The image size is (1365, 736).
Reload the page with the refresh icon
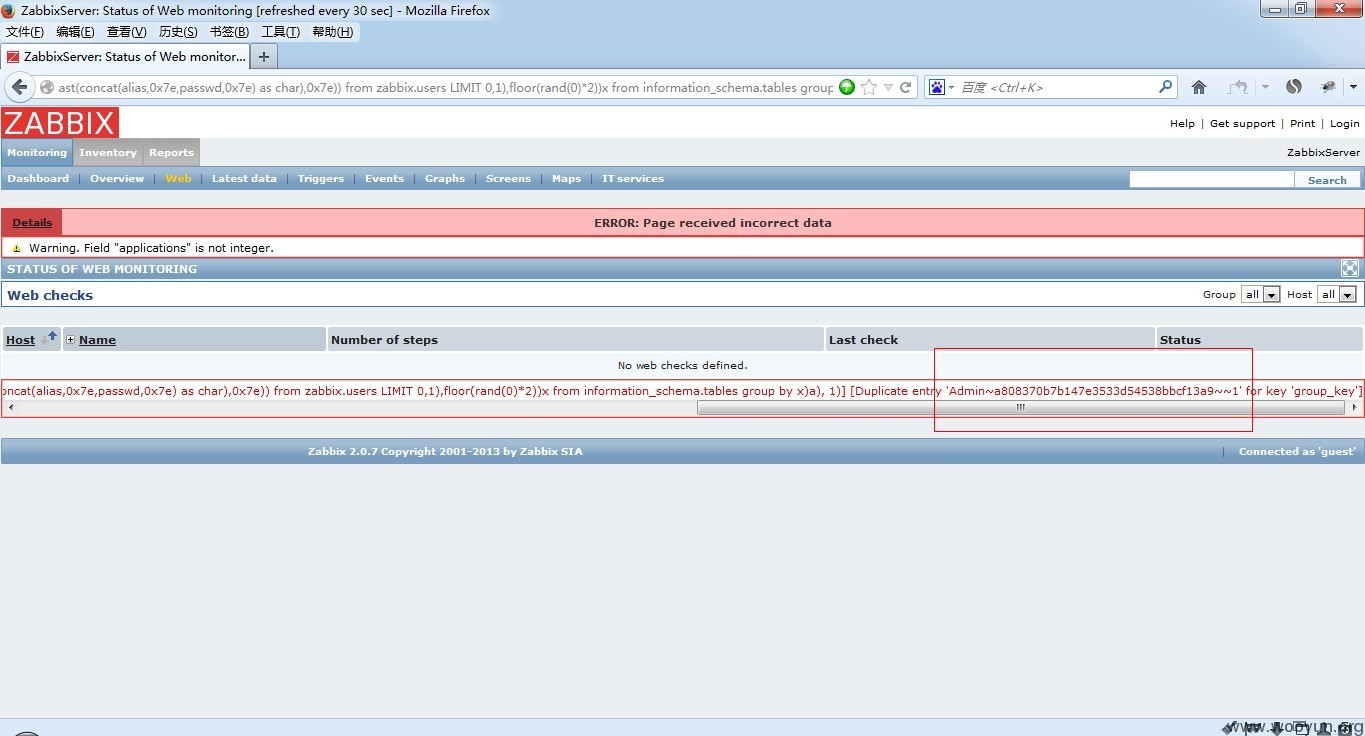[x=906, y=87]
